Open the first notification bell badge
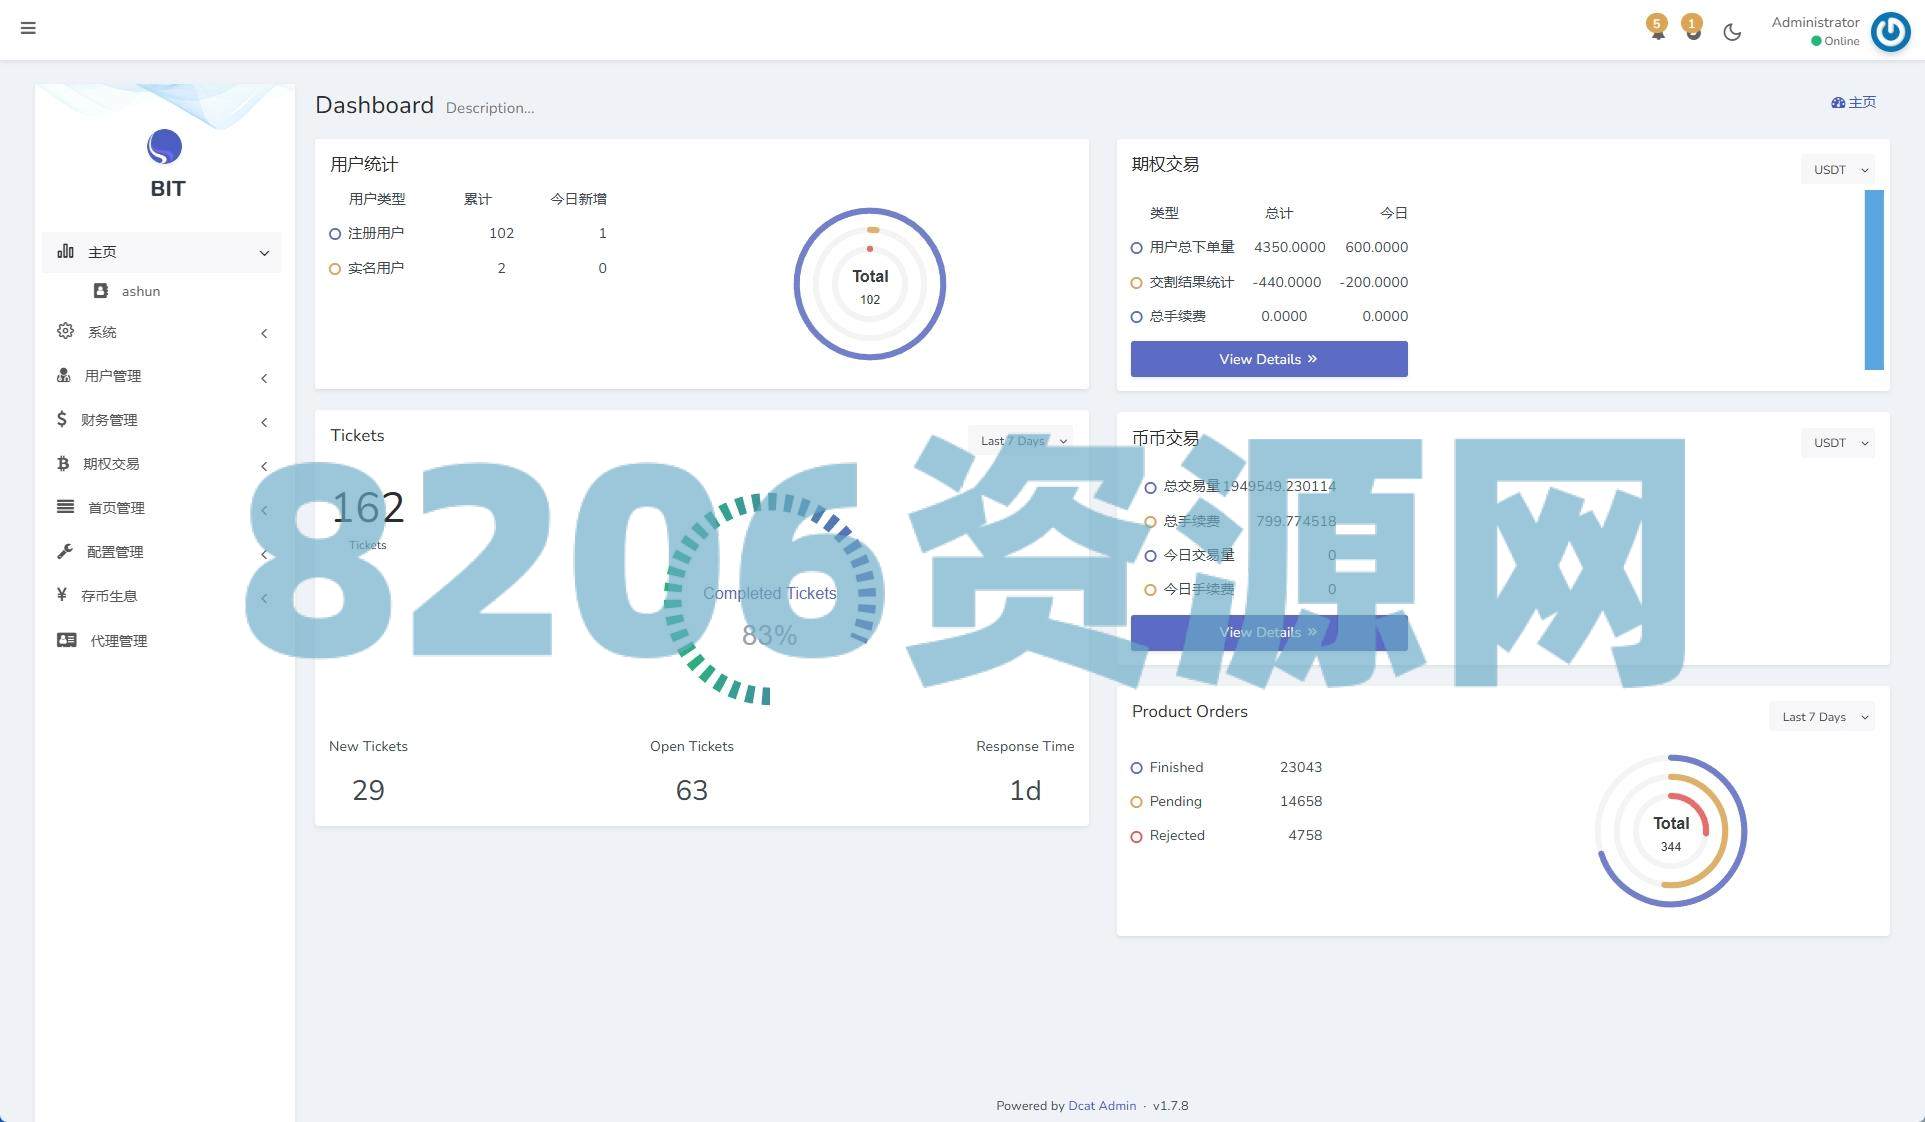Image resolution: width=1925 pixels, height=1122 pixels. click(1657, 28)
